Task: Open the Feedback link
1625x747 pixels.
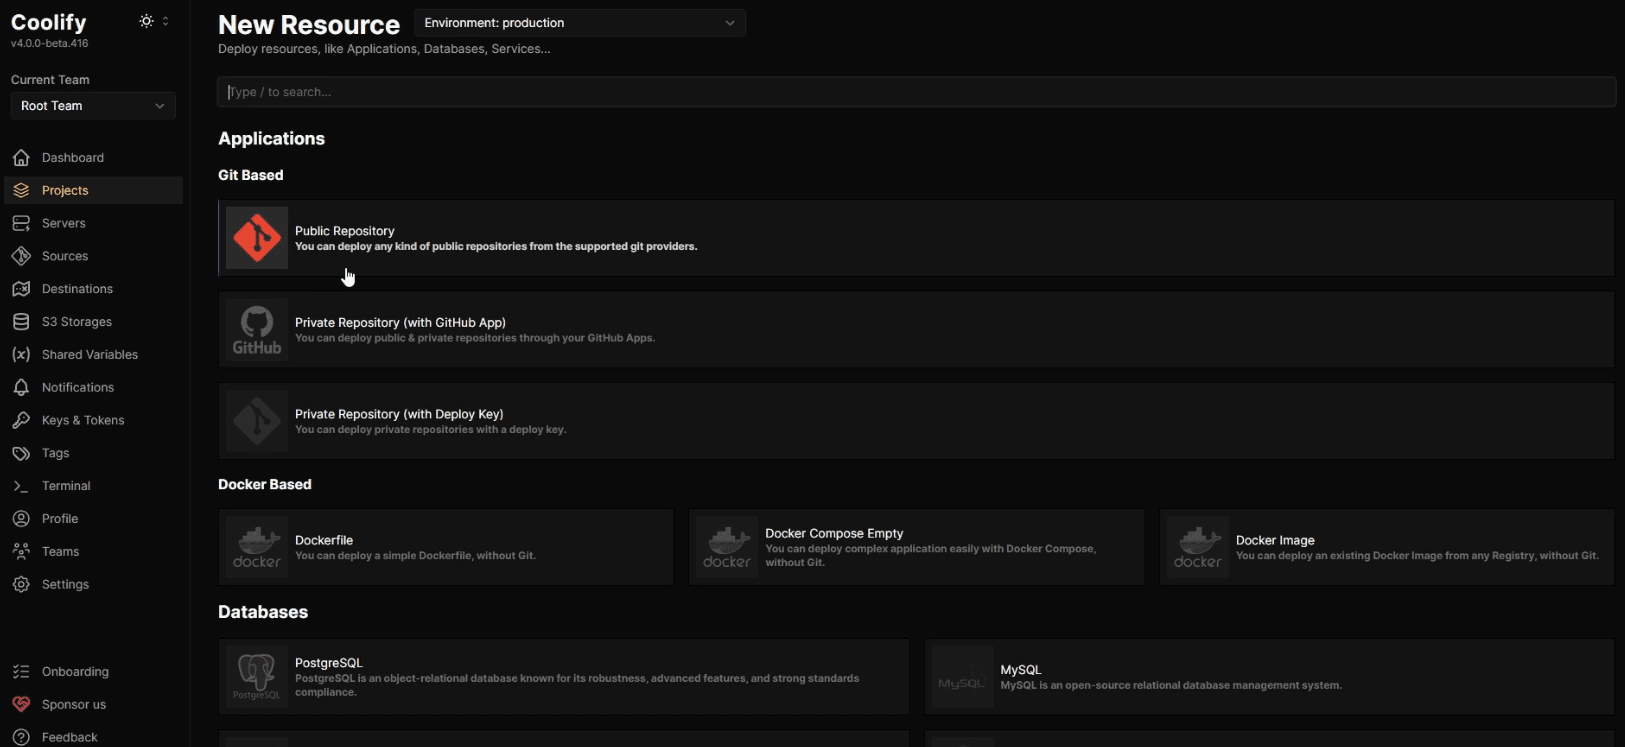Action: [x=93, y=738]
